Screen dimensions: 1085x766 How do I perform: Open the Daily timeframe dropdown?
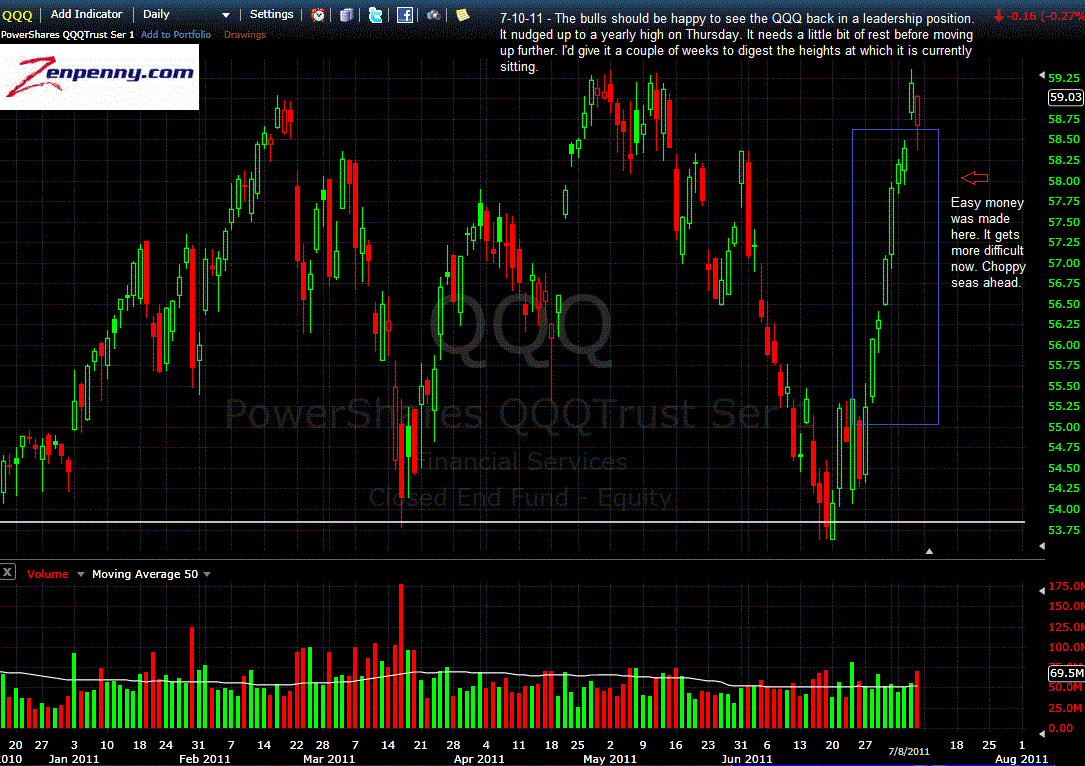pos(186,15)
